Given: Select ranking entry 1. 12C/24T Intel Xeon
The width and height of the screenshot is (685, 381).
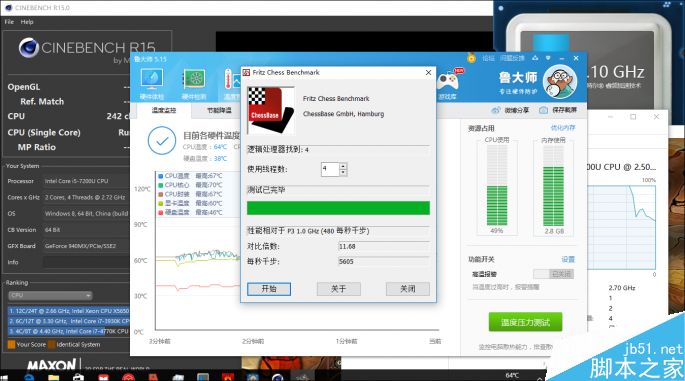Looking at the screenshot, I should [x=69, y=311].
